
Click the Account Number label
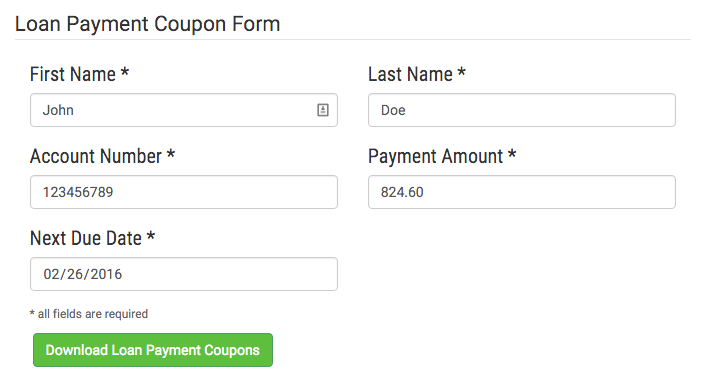(96, 157)
